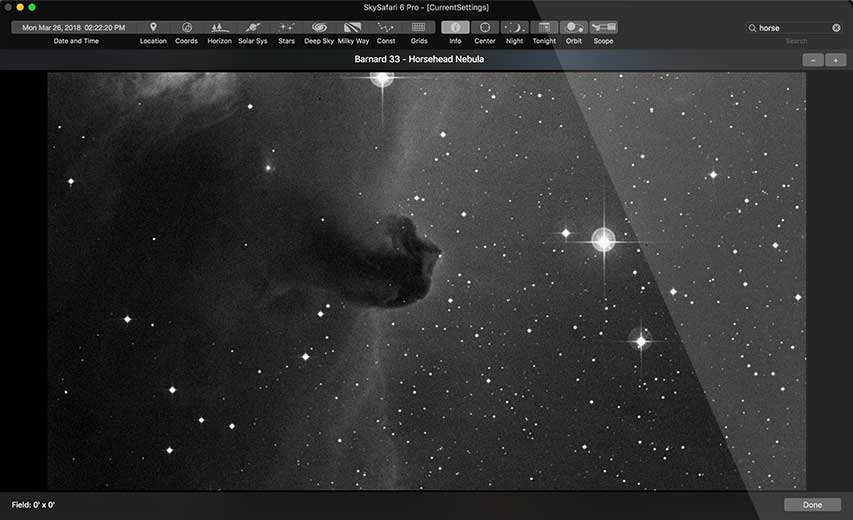853x520 pixels.
Task: Click the Info toolbar icon
Action: (455, 27)
